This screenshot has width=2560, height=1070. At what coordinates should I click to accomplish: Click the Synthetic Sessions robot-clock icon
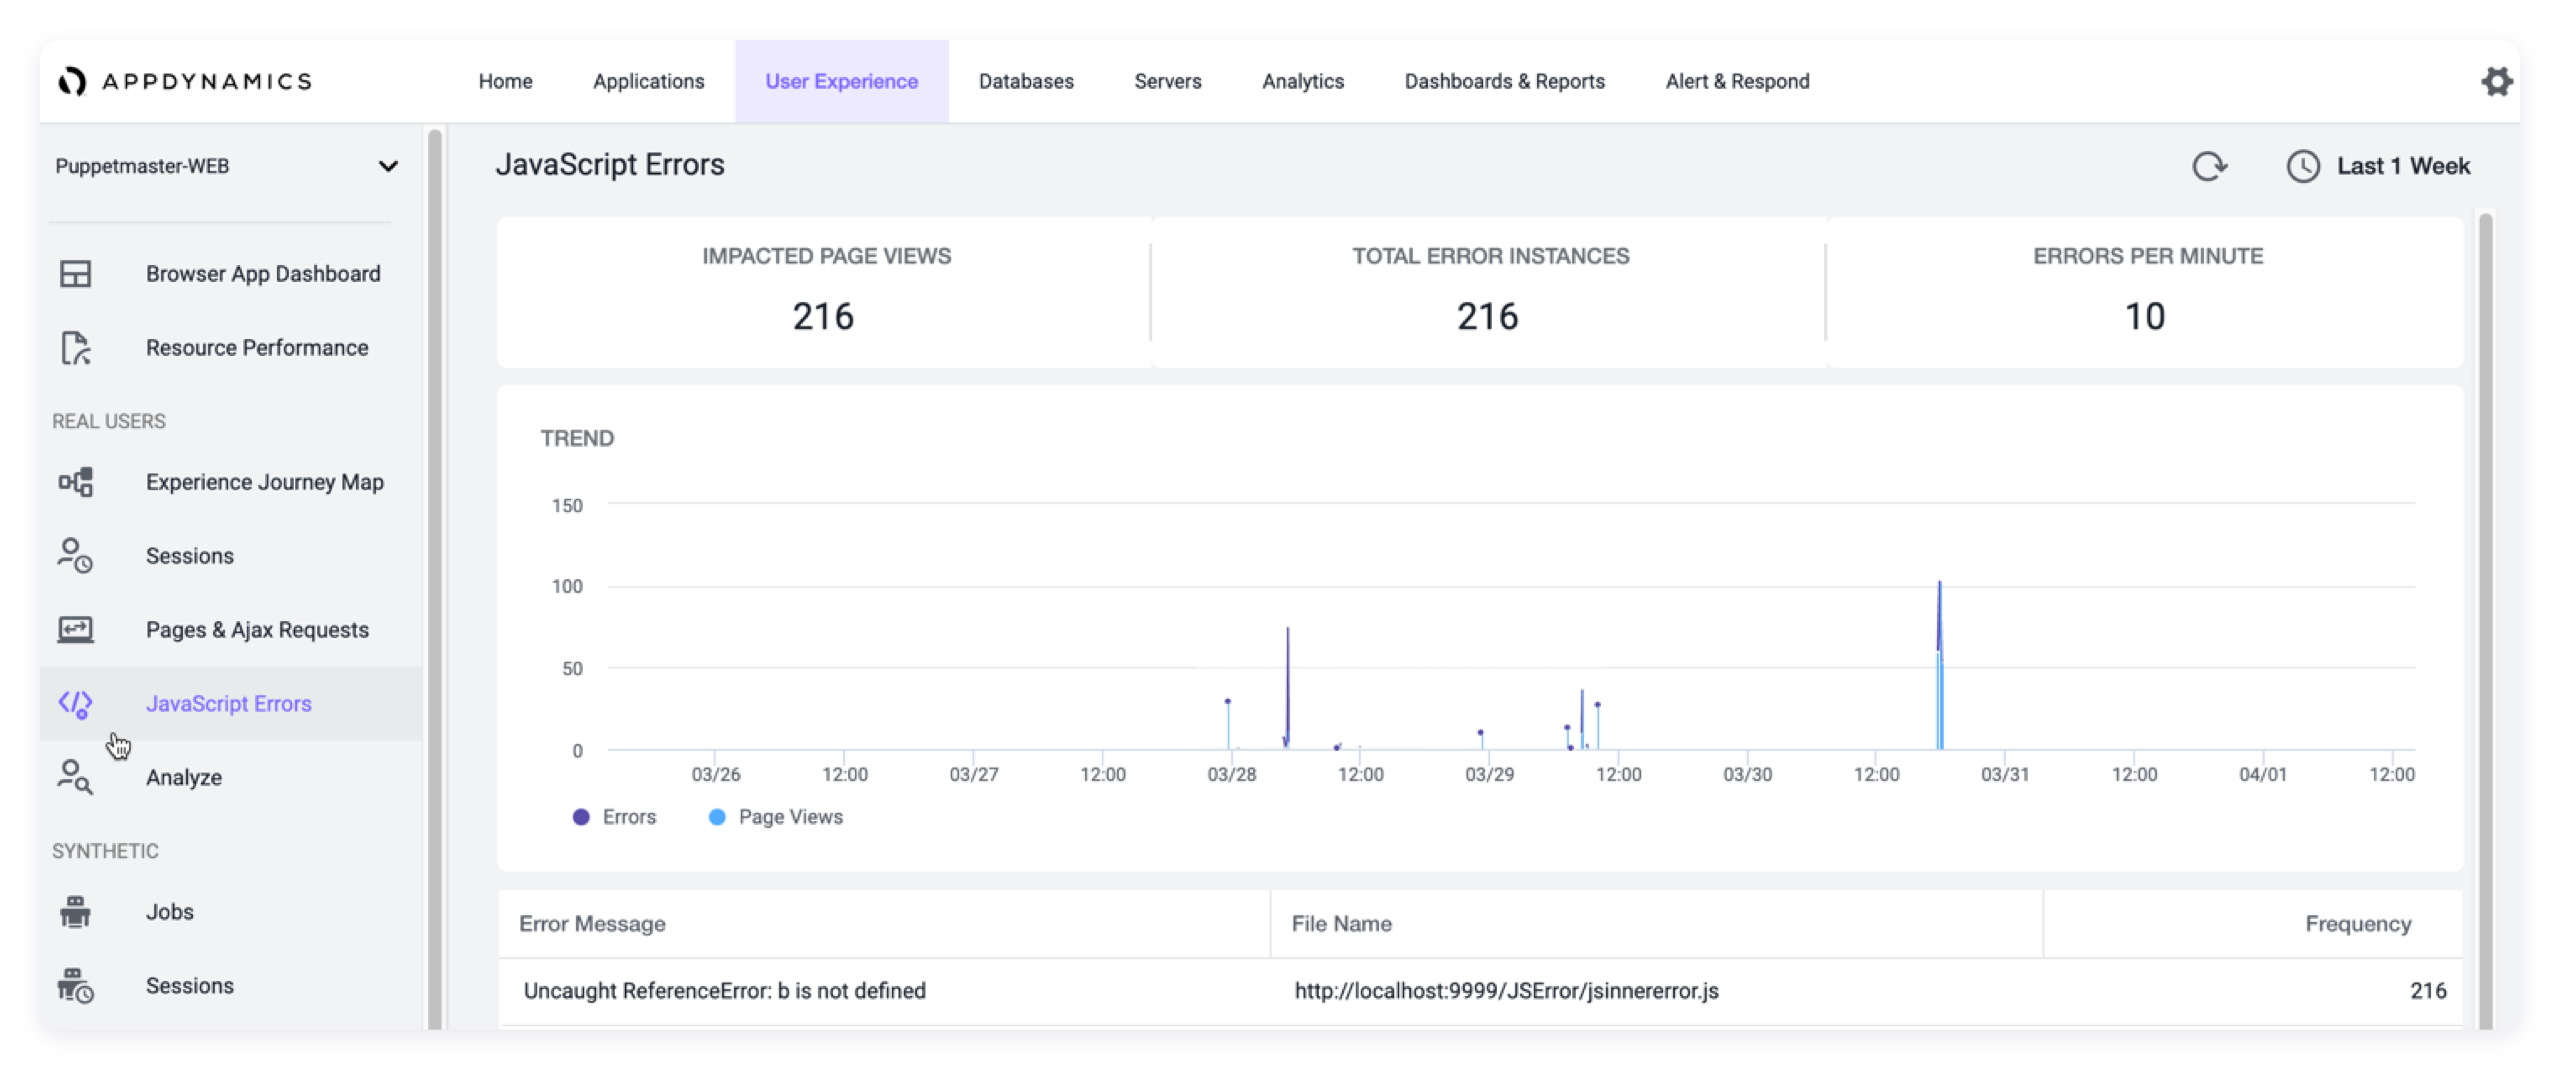(x=75, y=985)
